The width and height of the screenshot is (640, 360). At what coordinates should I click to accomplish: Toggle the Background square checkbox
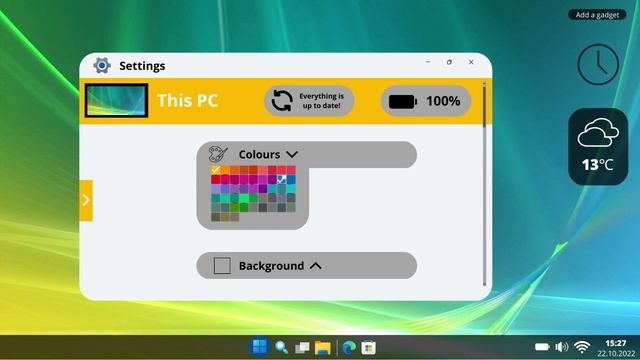[222, 266]
